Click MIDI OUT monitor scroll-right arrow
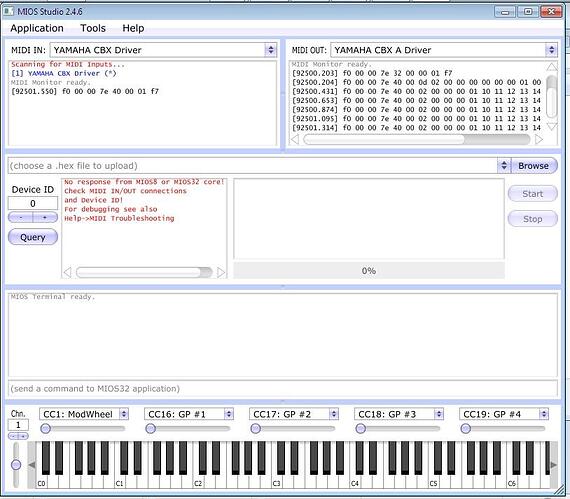This screenshot has width=570, height=499. click(539, 139)
